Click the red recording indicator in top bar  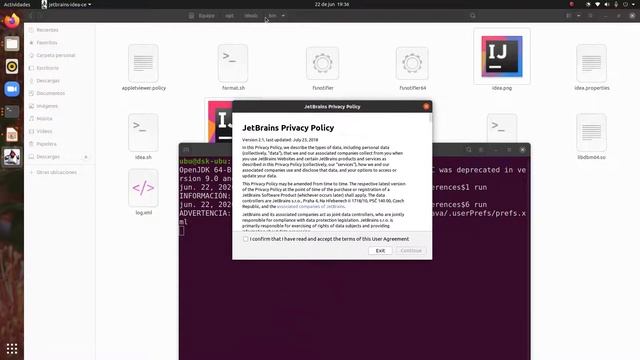click(571, 4)
